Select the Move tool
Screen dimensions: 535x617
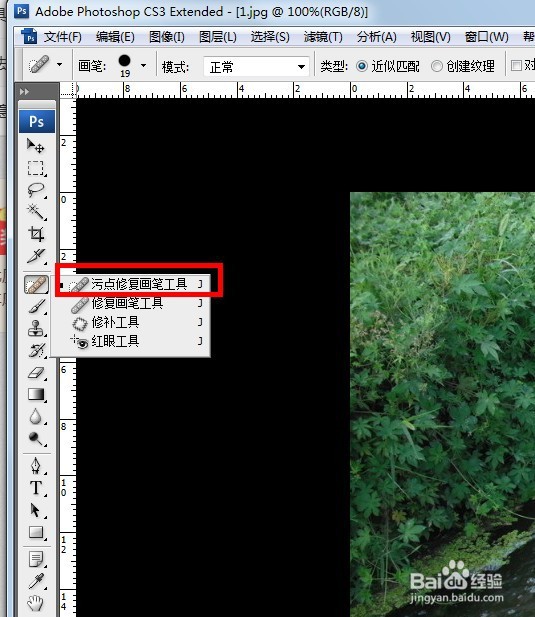coord(36,146)
